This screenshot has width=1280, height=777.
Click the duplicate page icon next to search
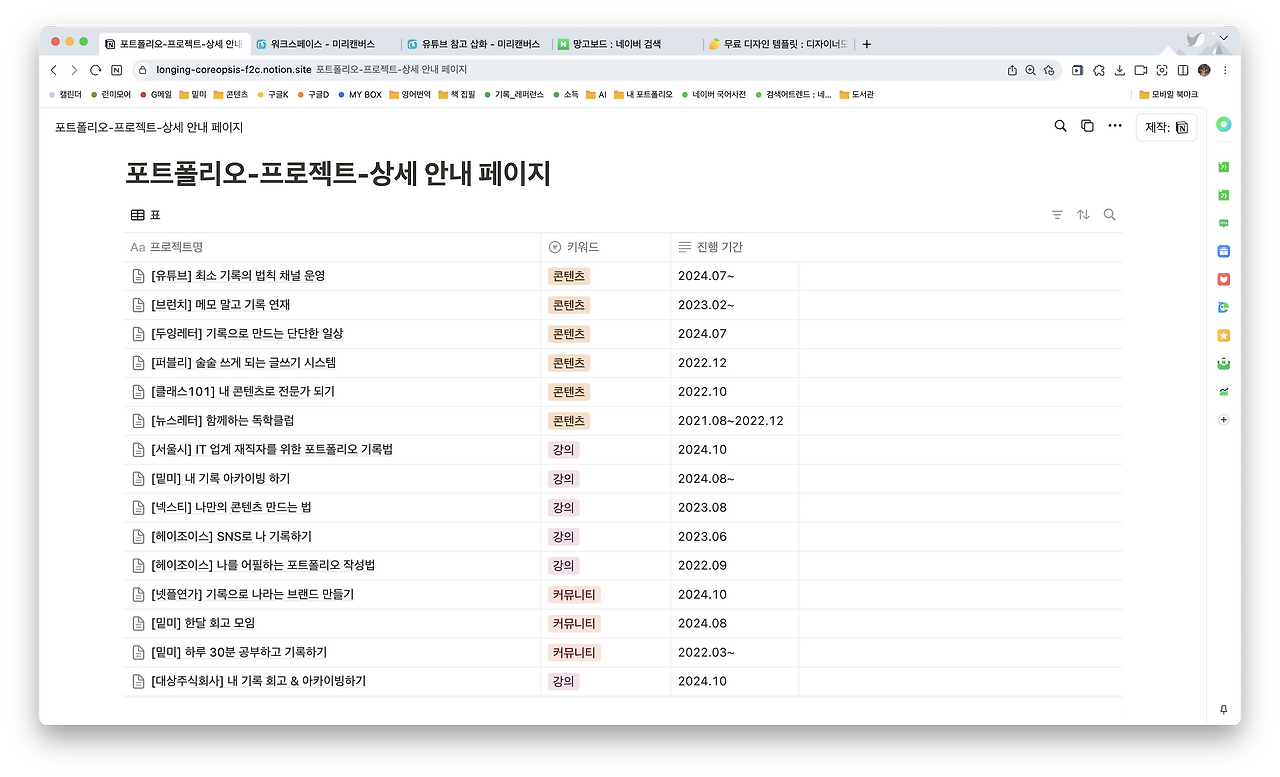(1086, 126)
